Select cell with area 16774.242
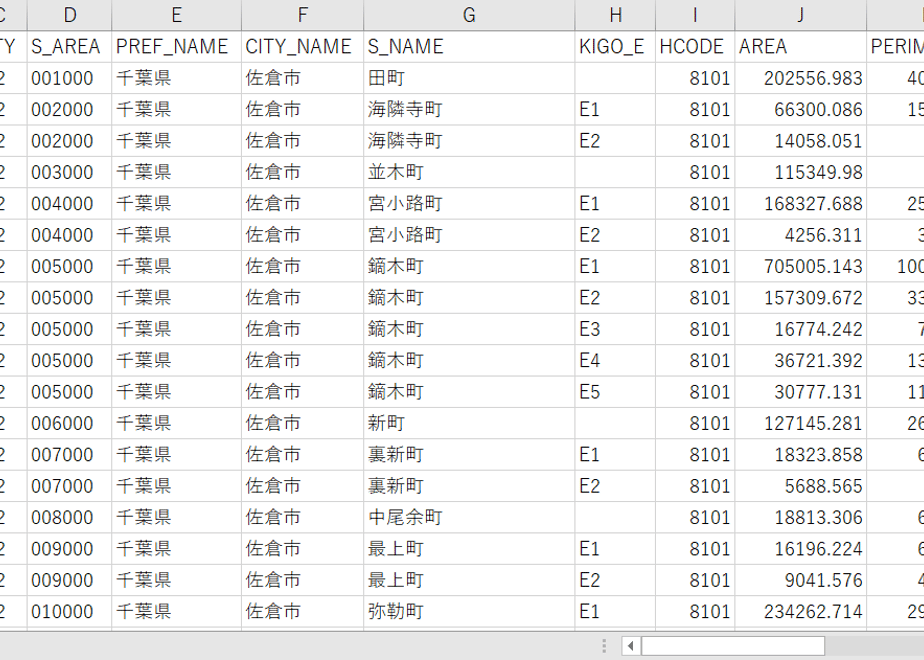 801,329
